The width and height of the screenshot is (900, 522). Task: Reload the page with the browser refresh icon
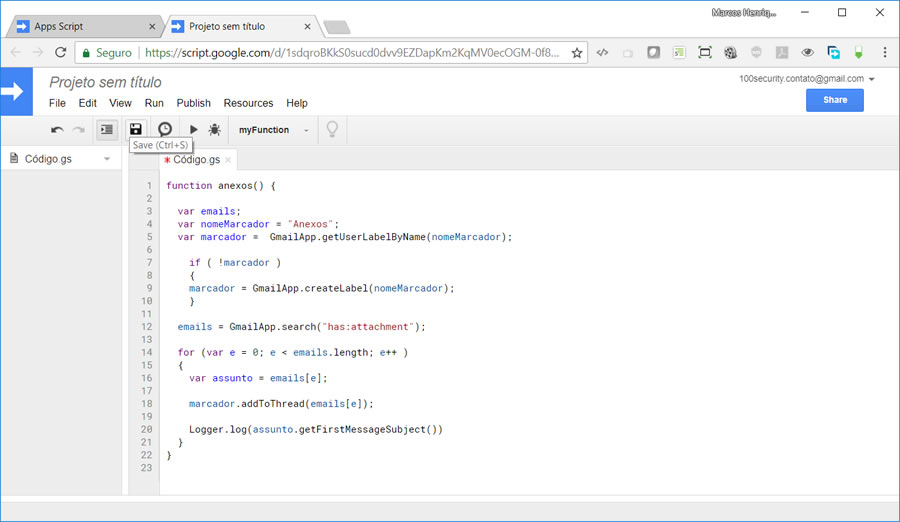tap(60, 52)
